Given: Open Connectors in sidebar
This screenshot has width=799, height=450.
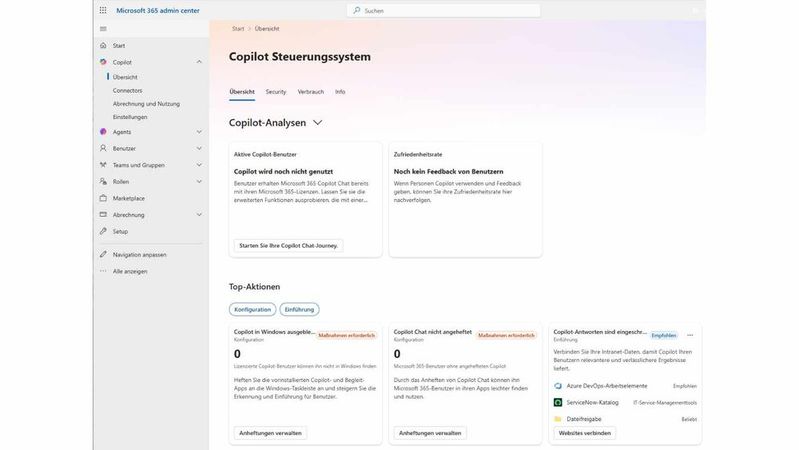Looking at the screenshot, I should (x=127, y=90).
